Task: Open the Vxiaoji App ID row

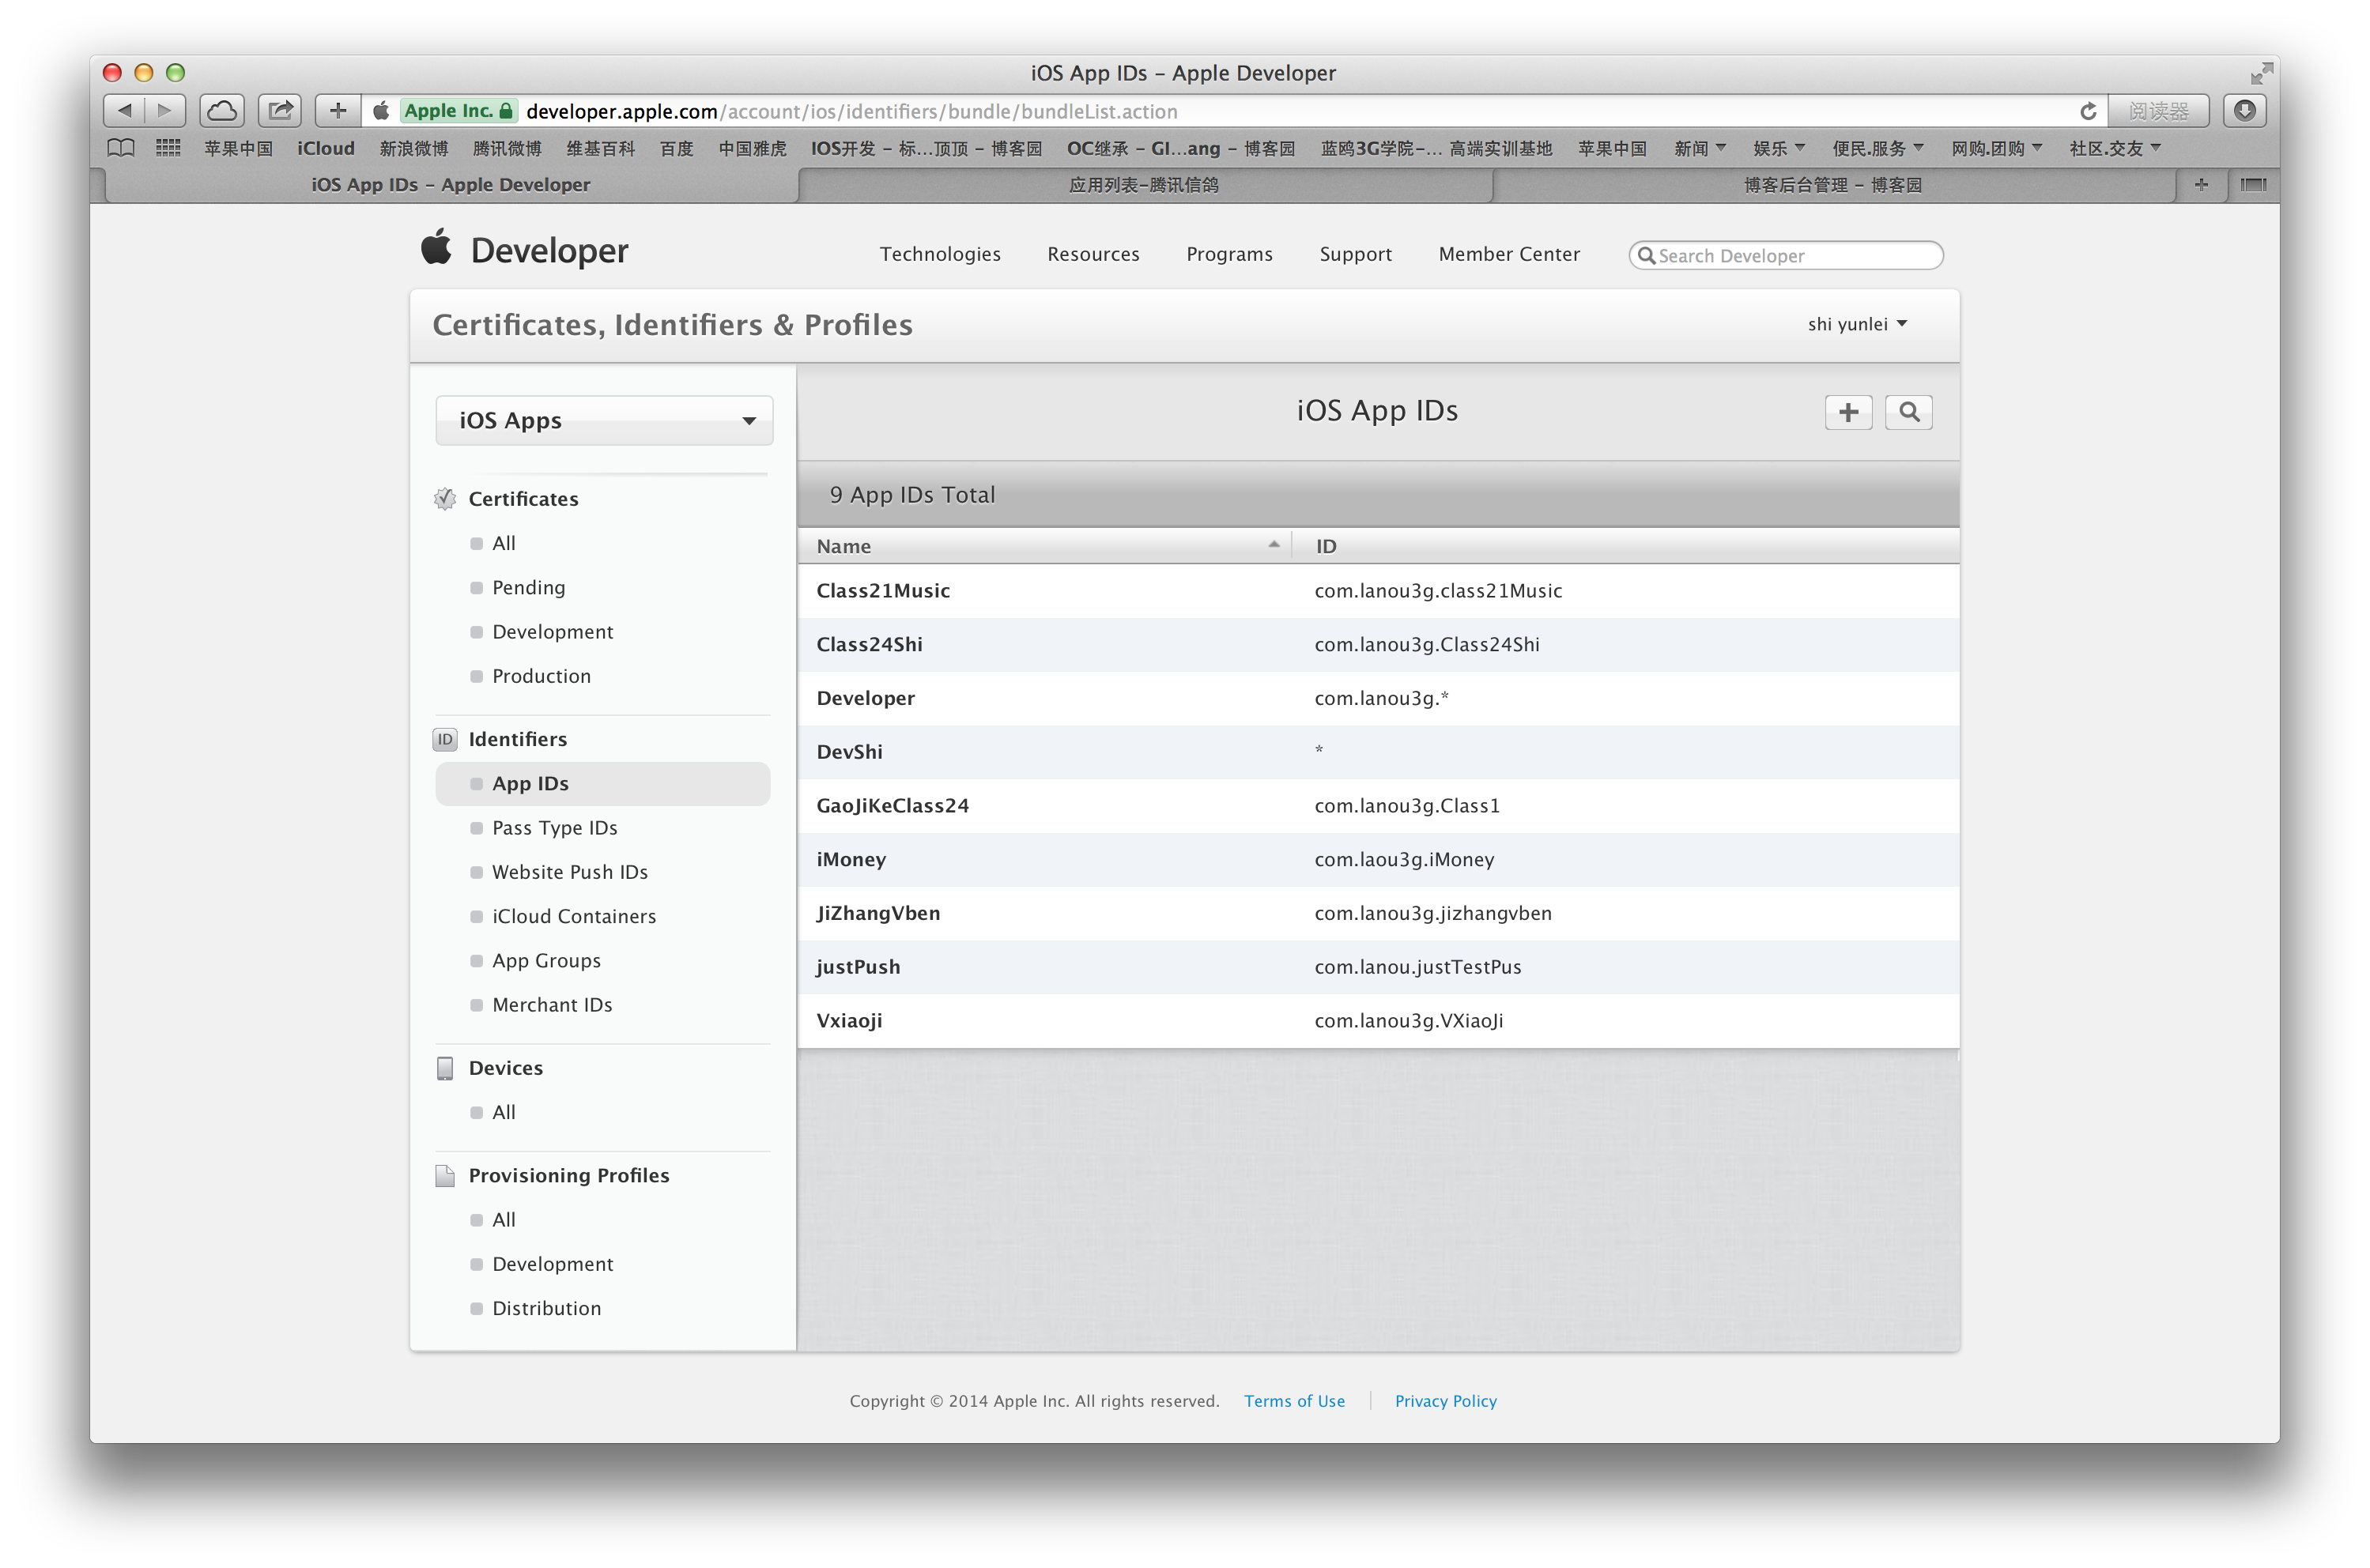Action: click(1378, 1021)
